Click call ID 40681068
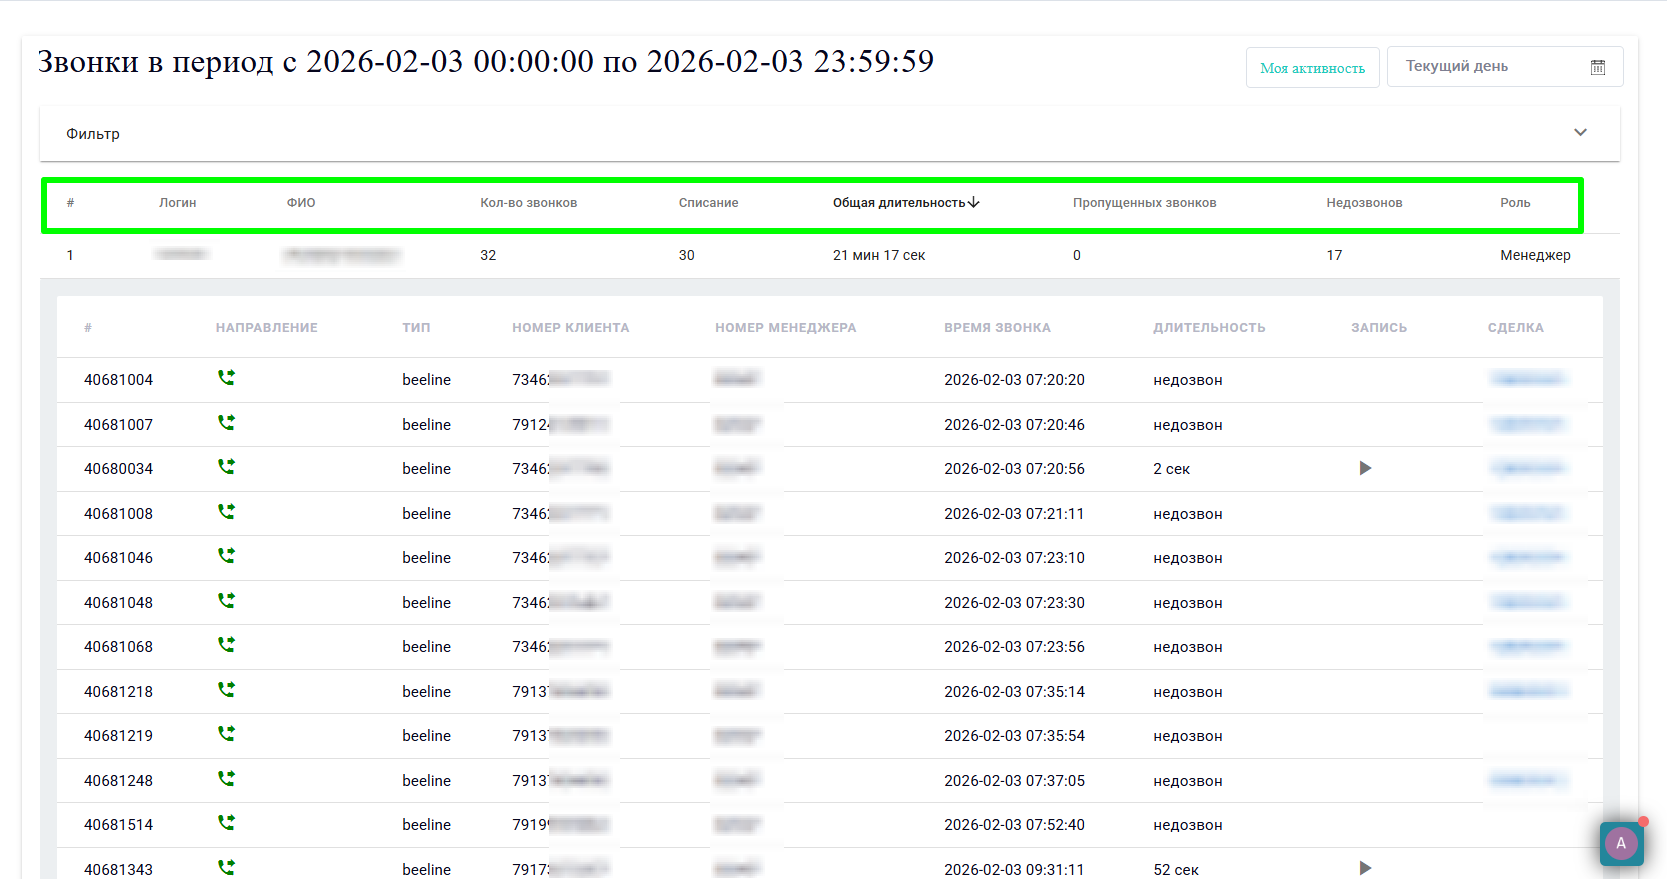This screenshot has width=1667, height=879. (119, 647)
